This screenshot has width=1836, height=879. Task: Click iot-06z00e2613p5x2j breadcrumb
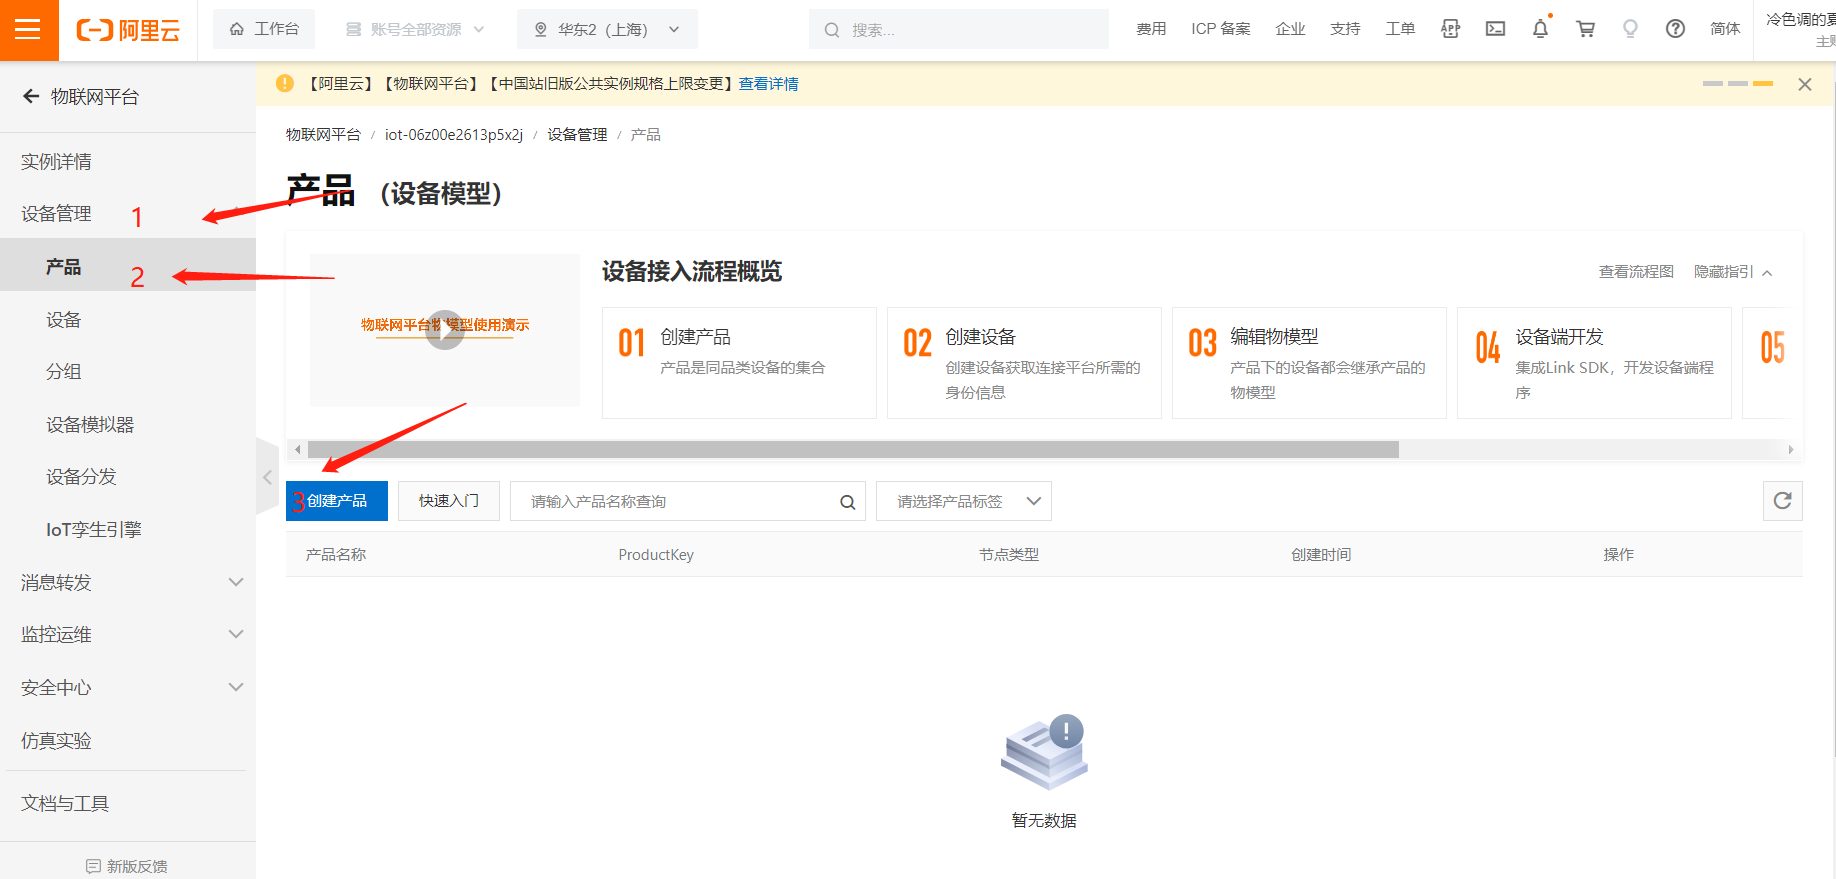tap(454, 134)
